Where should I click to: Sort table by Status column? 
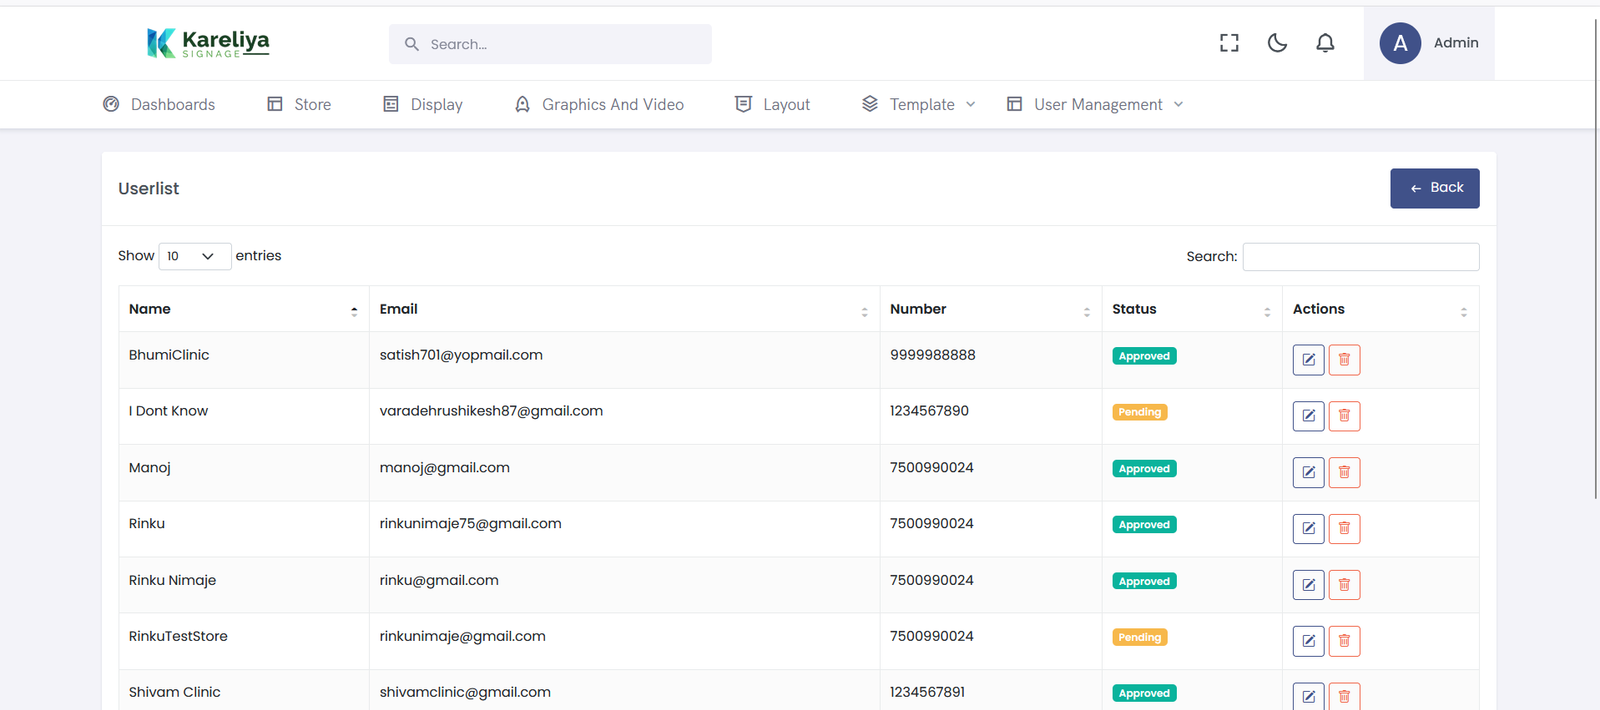(1192, 309)
